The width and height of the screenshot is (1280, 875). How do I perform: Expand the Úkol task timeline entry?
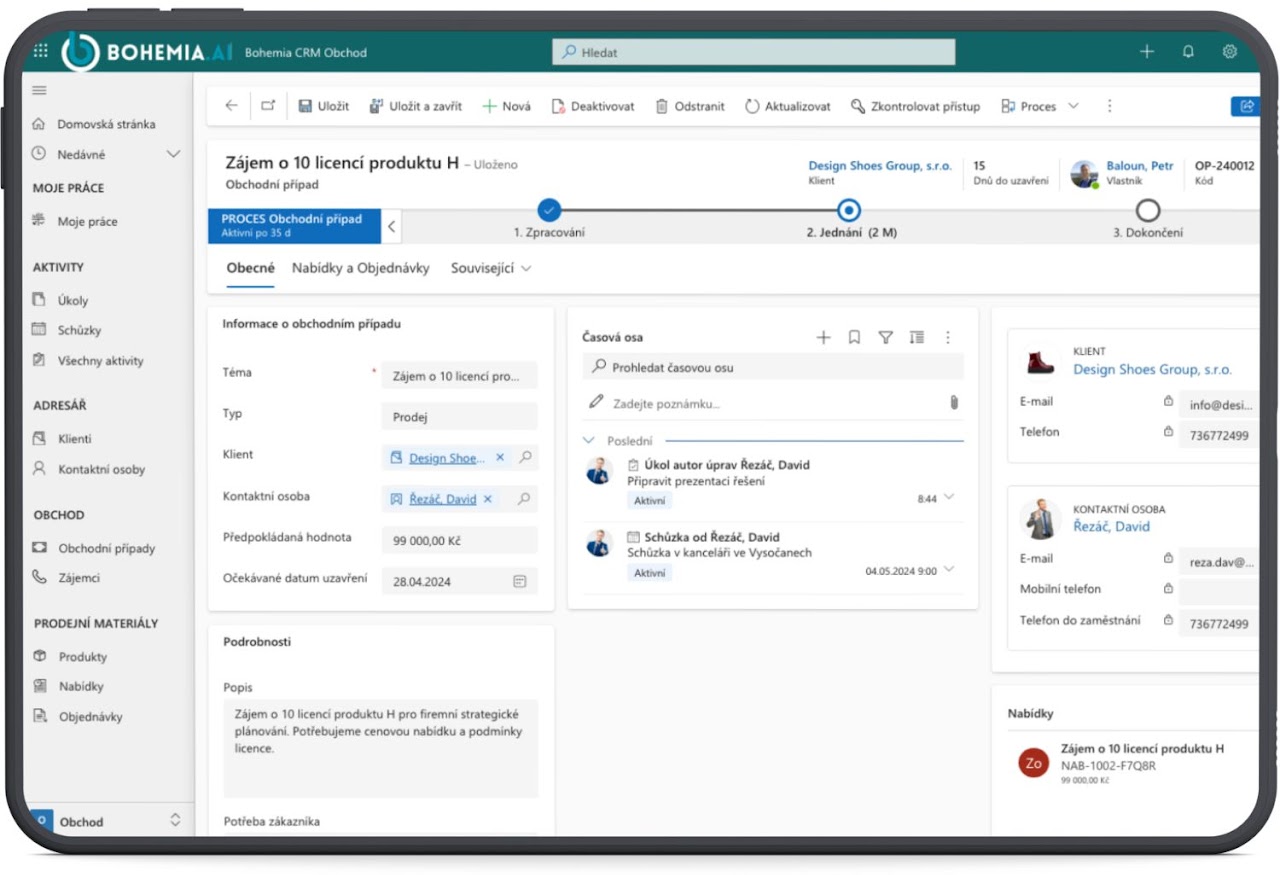949,497
